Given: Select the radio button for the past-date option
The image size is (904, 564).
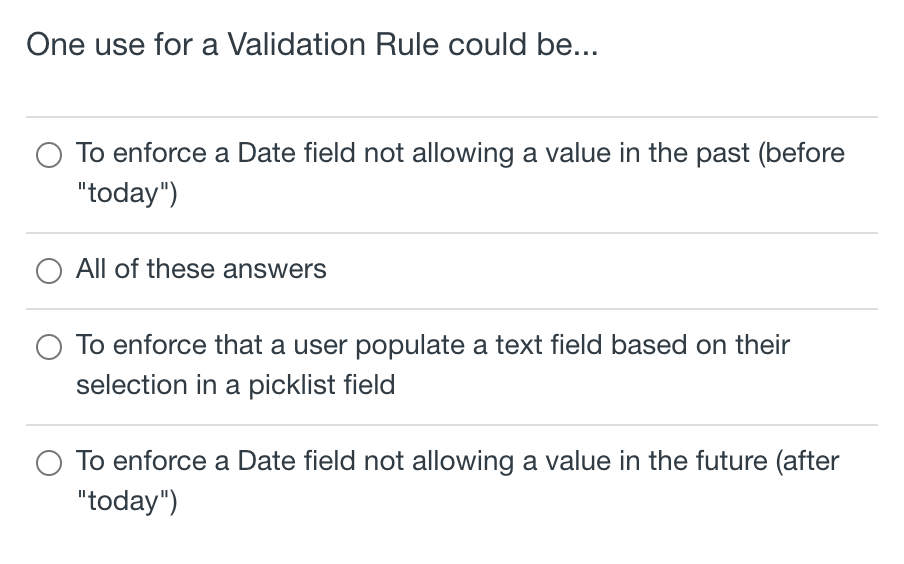Looking at the screenshot, I should click(49, 155).
